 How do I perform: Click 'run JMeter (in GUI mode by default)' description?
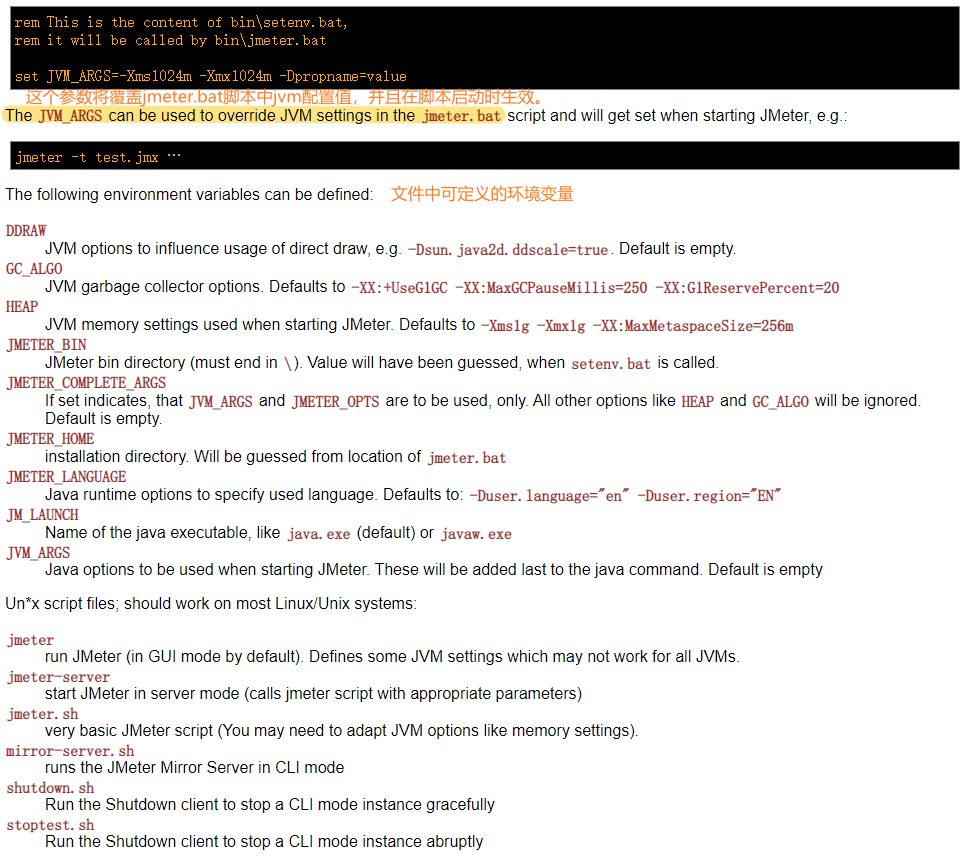(x=392, y=657)
